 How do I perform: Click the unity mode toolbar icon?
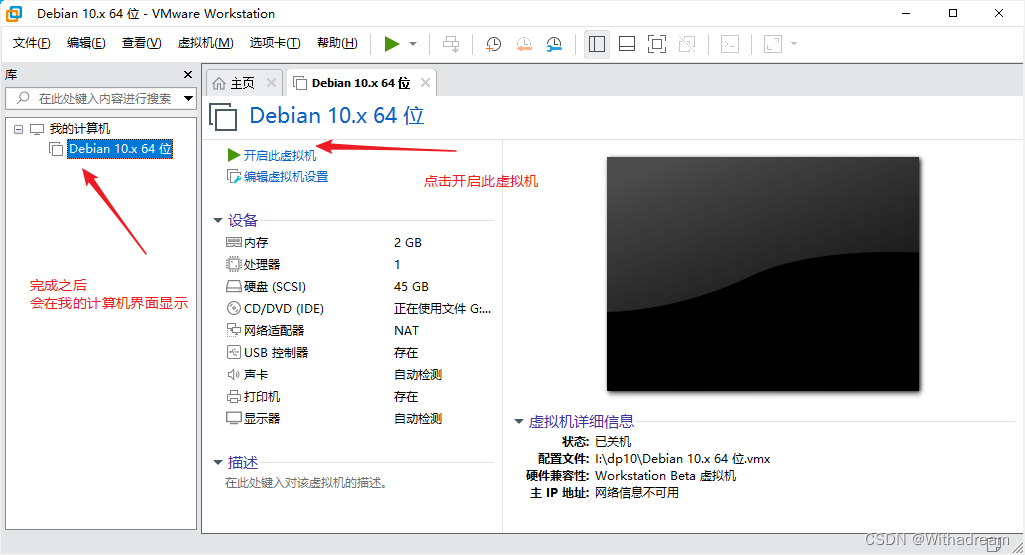pyautogui.click(x=687, y=44)
